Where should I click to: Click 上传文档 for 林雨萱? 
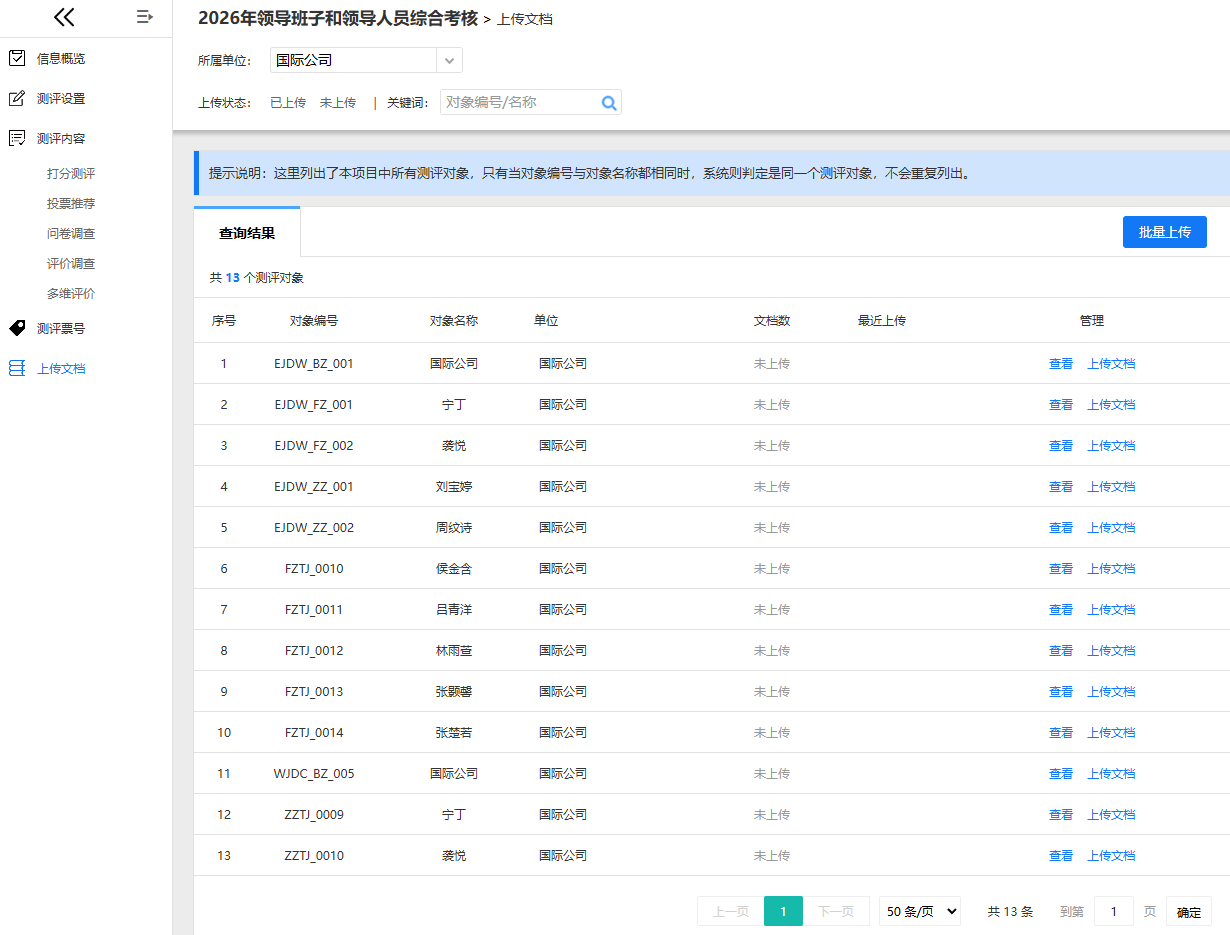(1111, 650)
